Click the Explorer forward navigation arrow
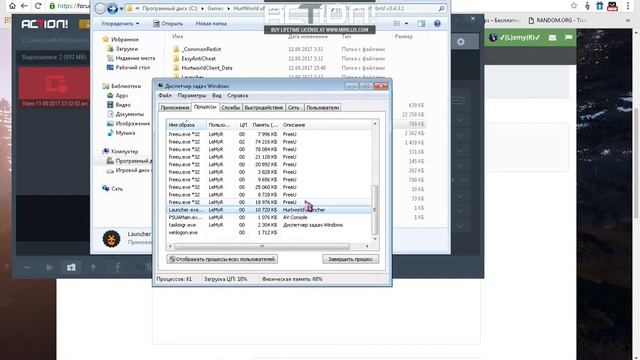This screenshot has width=640, height=360. point(112,8)
